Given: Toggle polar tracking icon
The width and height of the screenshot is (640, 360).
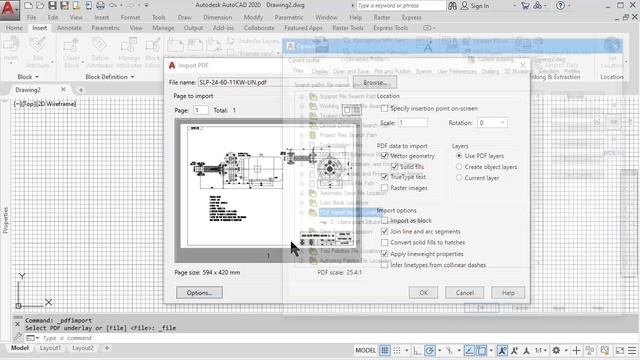Looking at the screenshot, I should pyautogui.click(x=429, y=350).
